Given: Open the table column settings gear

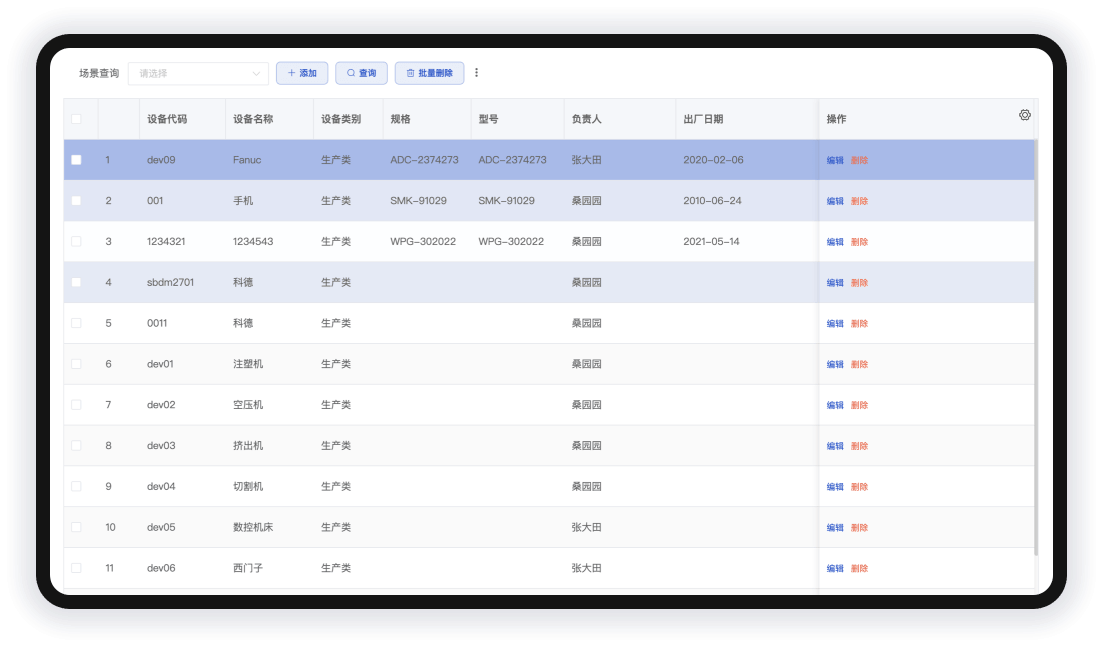Looking at the screenshot, I should pos(1024,116).
